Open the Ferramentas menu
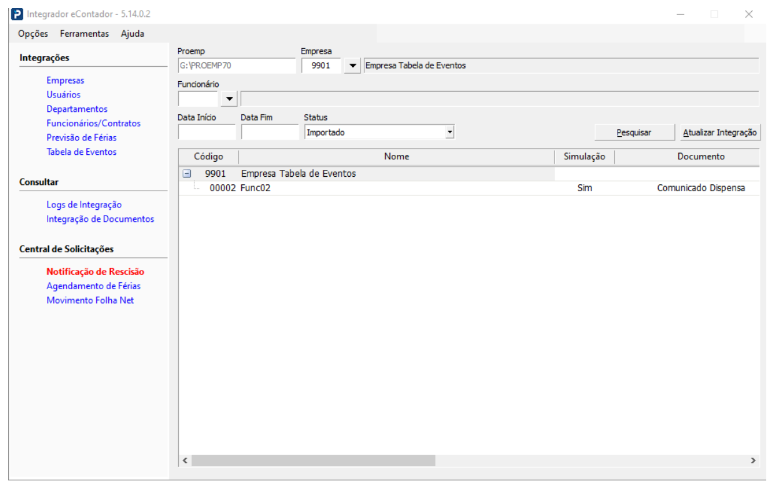The width and height of the screenshot is (775, 487). [x=85, y=34]
